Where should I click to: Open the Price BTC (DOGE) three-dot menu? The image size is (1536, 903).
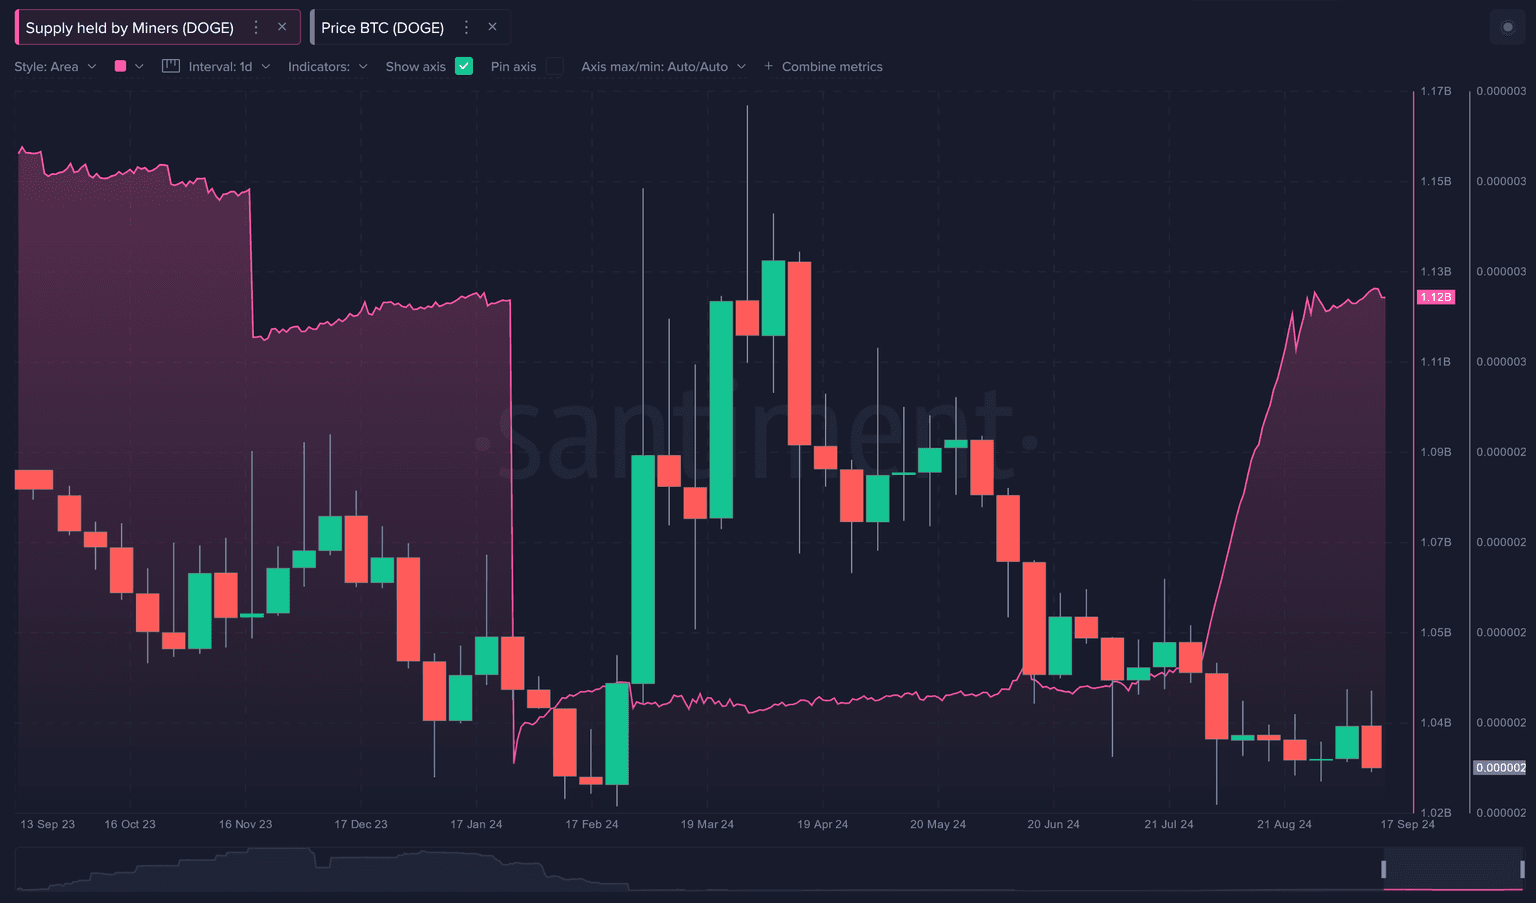pyautogui.click(x=466, y=28)
